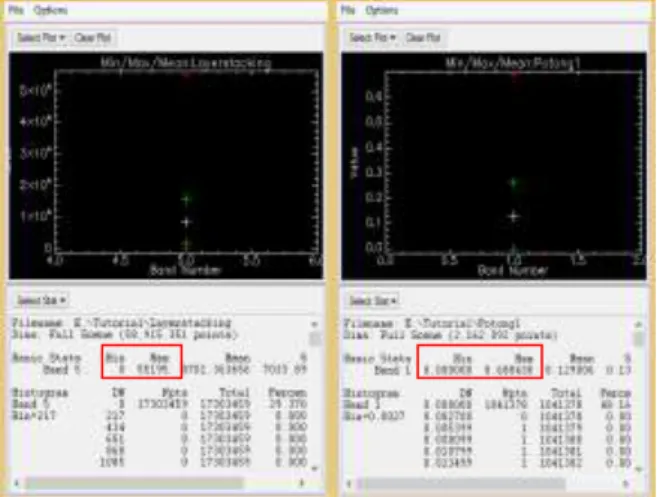Expand Select Stat dropdown in Potong1 window

pyautogui.click(x=373, y=301)
